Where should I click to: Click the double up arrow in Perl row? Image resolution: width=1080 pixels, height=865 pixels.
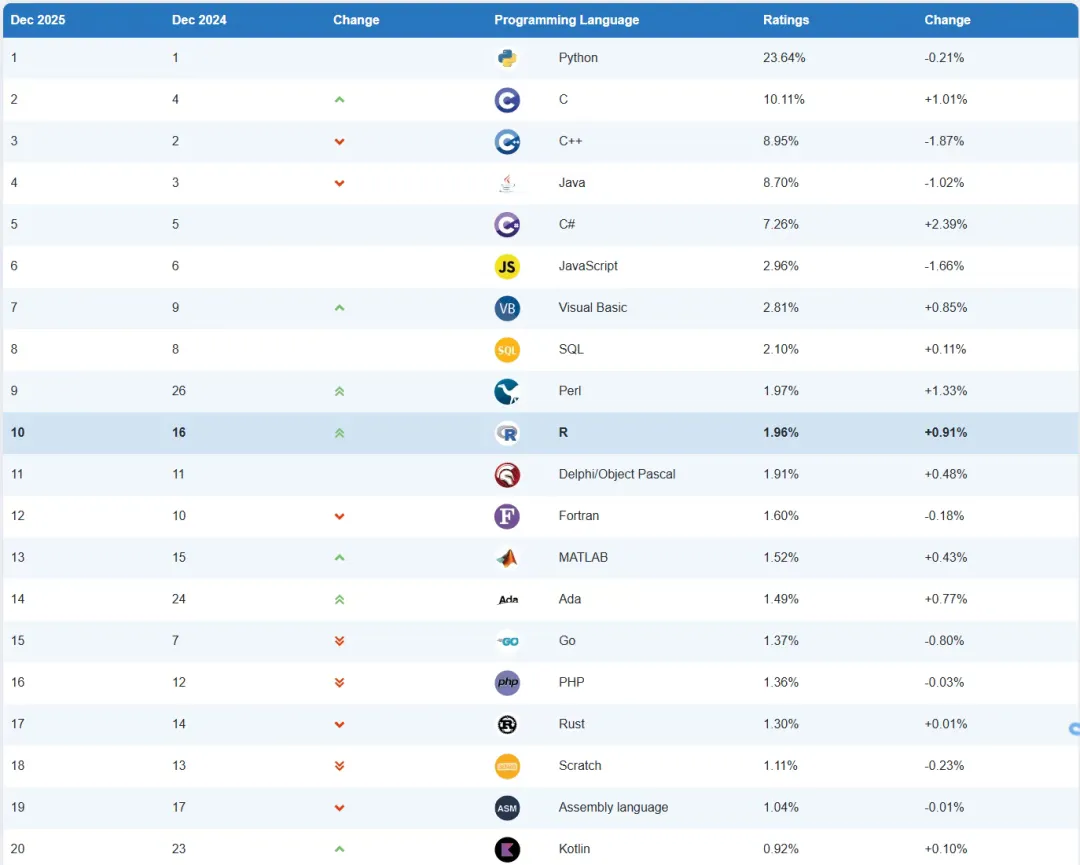click(339, 391)
